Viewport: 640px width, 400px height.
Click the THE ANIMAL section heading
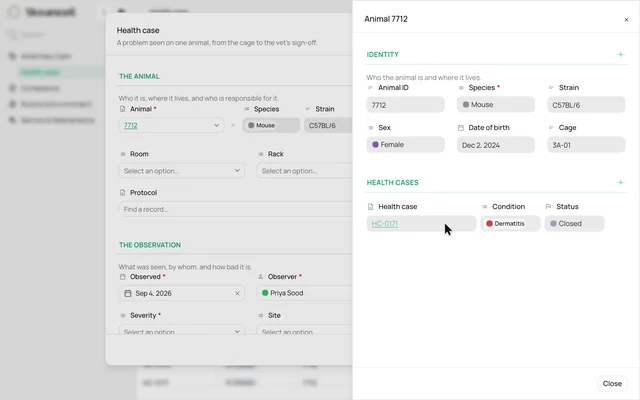pyautogui.click(x=139, y=76)
